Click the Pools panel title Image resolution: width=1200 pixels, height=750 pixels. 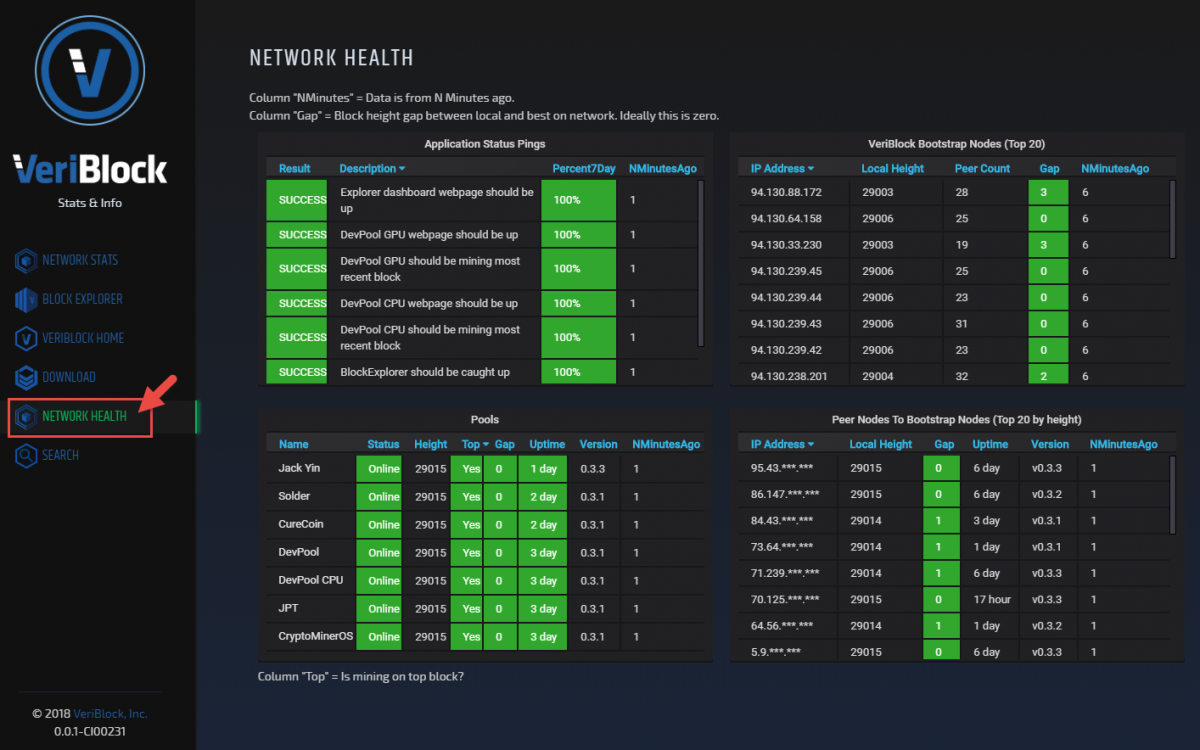pyautogui.click(x=484, y=420)
